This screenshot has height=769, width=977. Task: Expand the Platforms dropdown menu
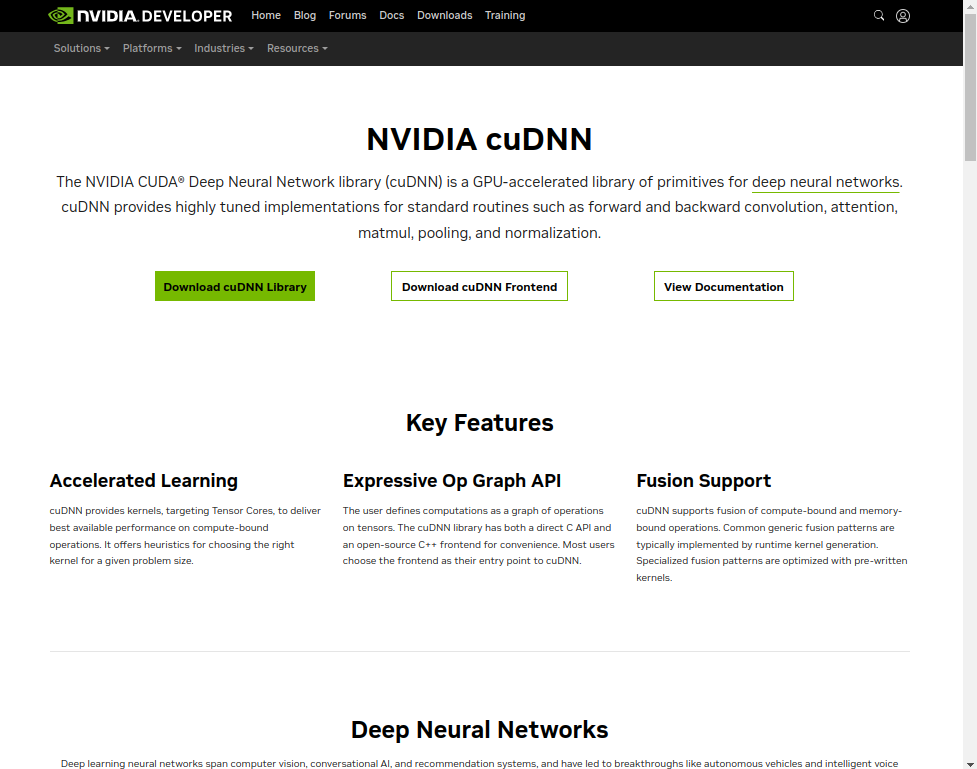click(x=152, y=48)
